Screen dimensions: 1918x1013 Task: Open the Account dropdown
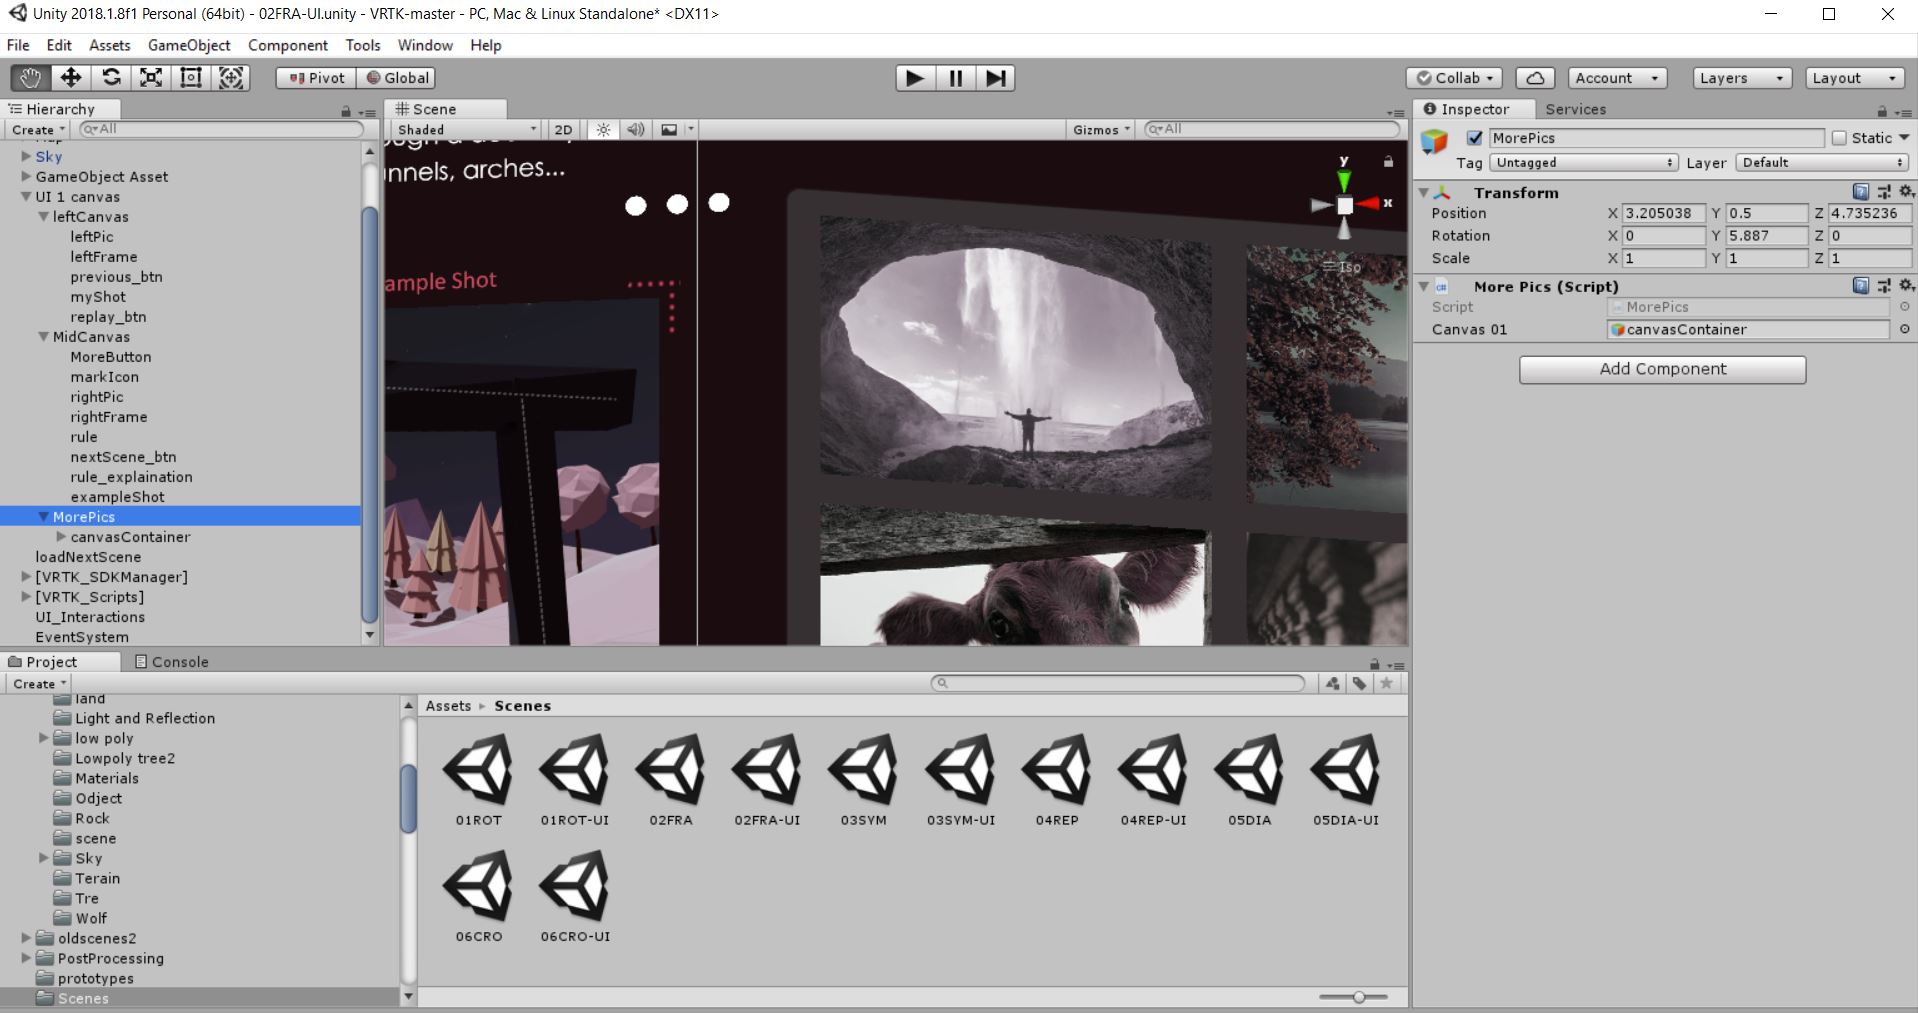[1617, 78]
